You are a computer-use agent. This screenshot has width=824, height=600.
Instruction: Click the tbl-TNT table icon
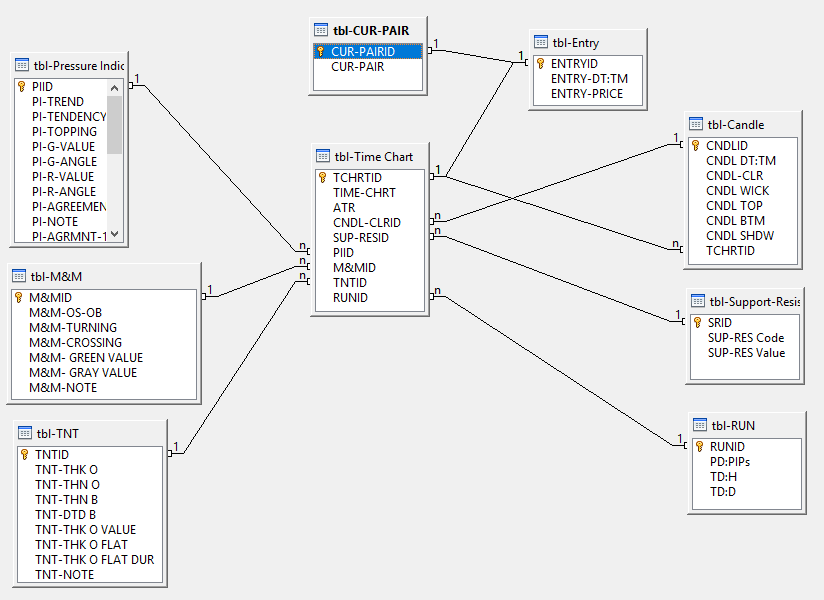[x=25, y=433]
